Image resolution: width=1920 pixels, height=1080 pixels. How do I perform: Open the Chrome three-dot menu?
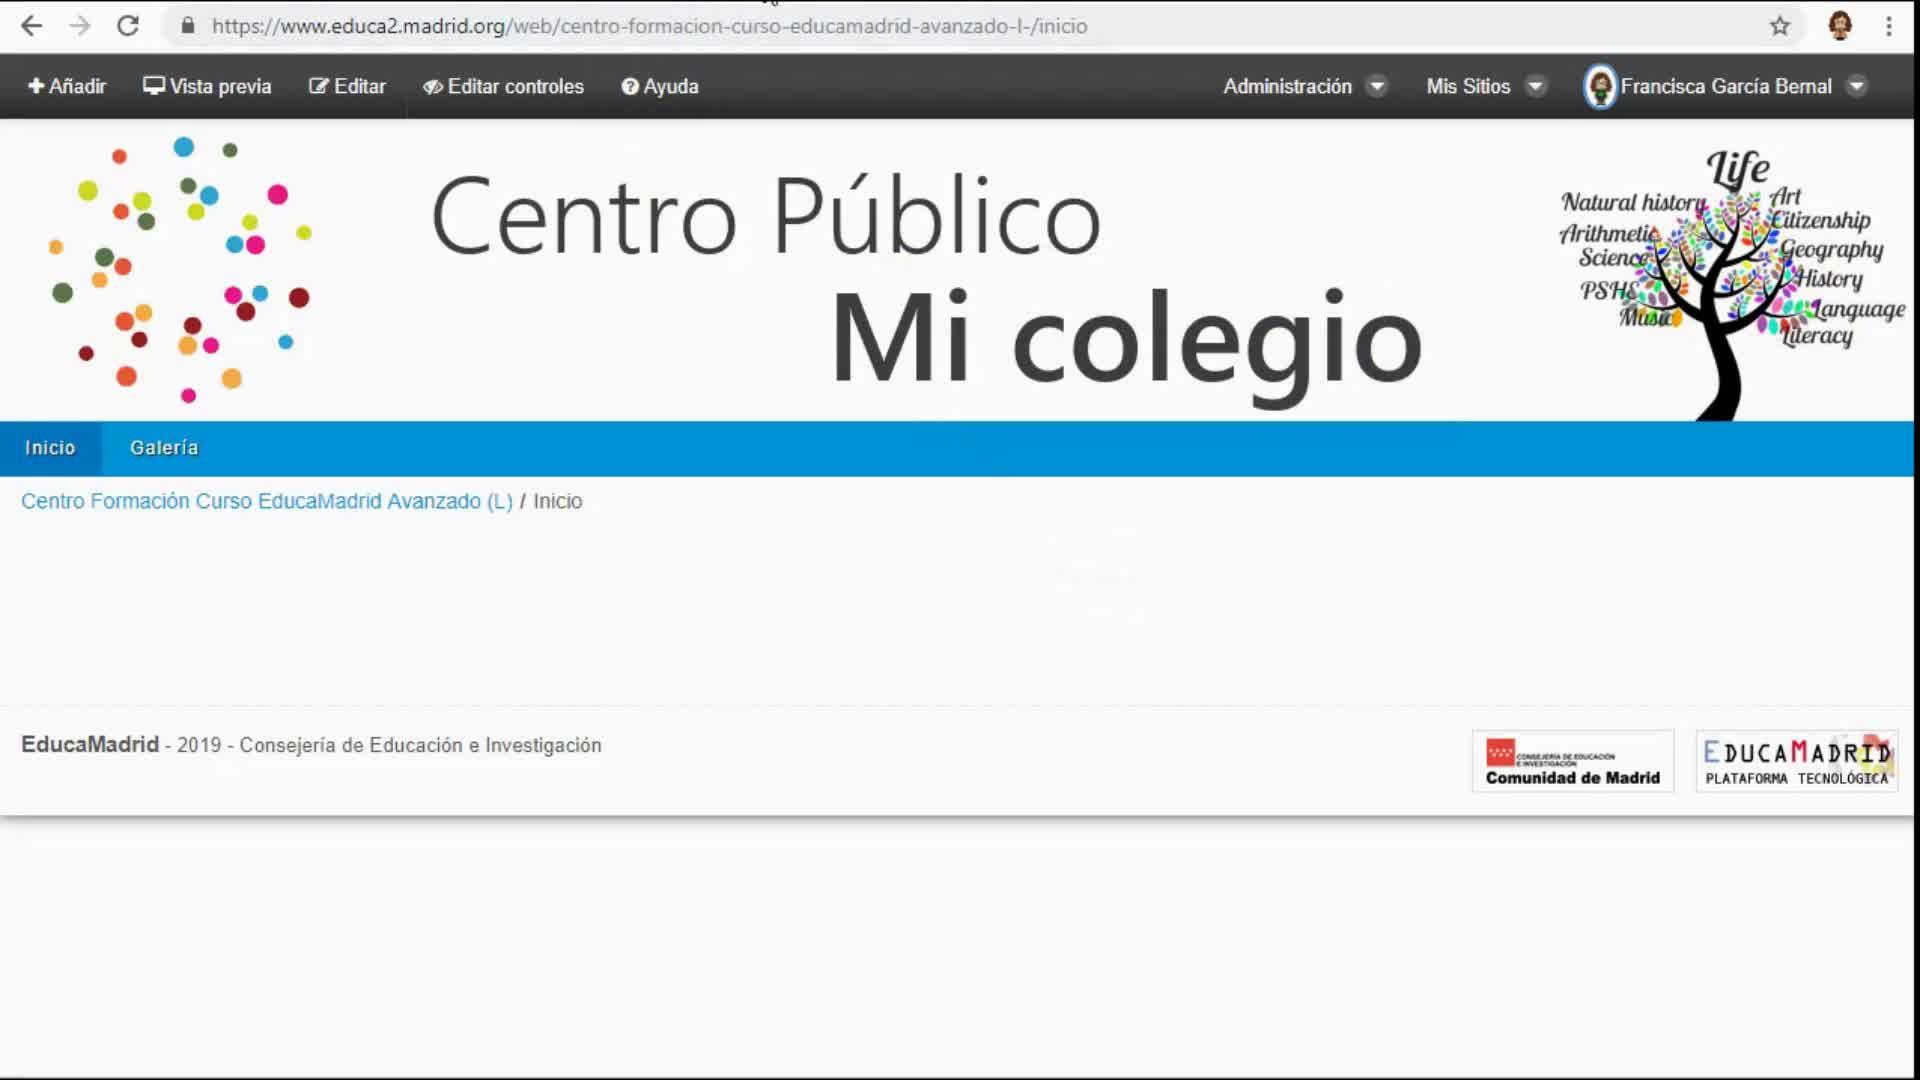click(1888, 26)
